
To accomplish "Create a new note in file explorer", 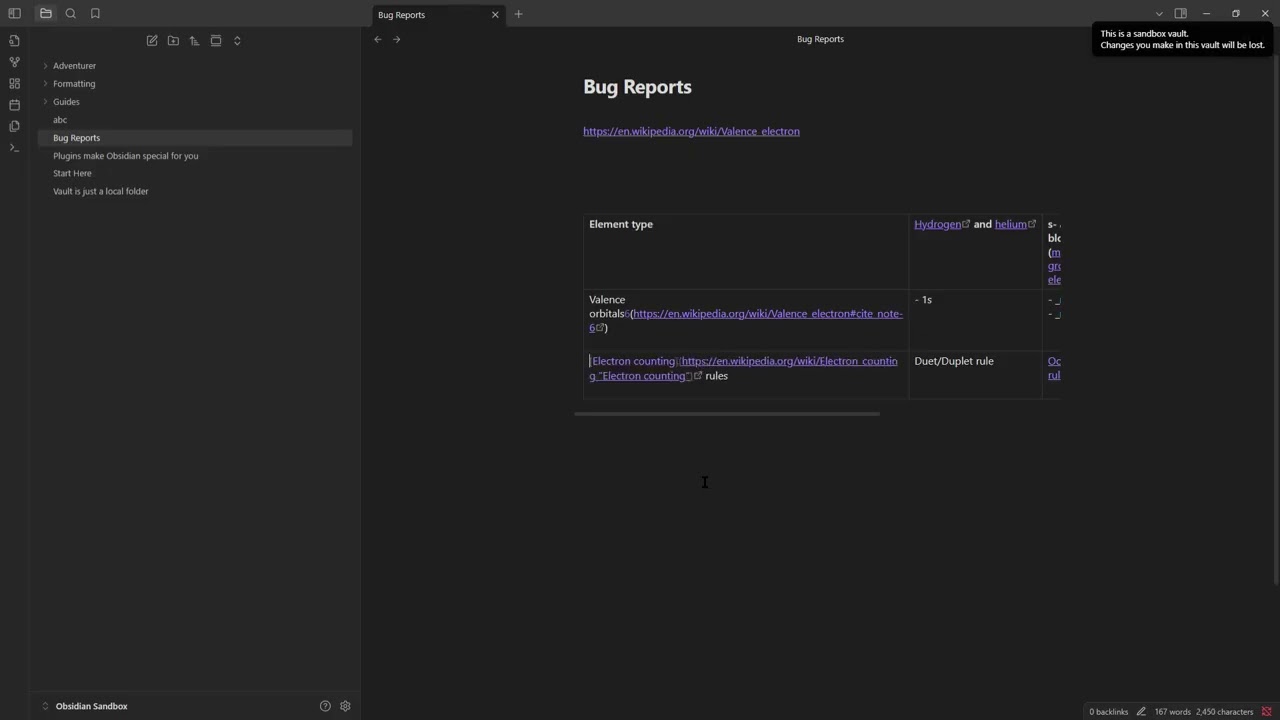I will 152,41.
